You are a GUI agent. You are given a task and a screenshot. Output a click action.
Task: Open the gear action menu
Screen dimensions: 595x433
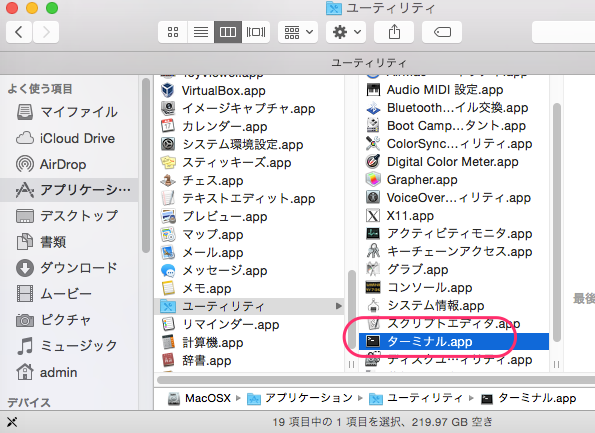pos(346,32)
